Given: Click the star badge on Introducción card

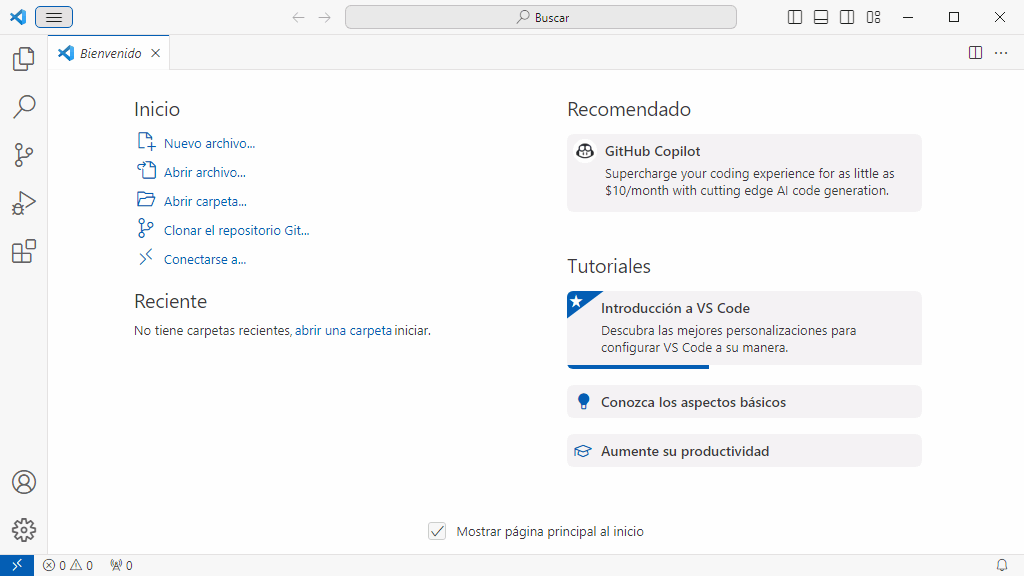Looking at the screenshot, I should coord(576,301).
